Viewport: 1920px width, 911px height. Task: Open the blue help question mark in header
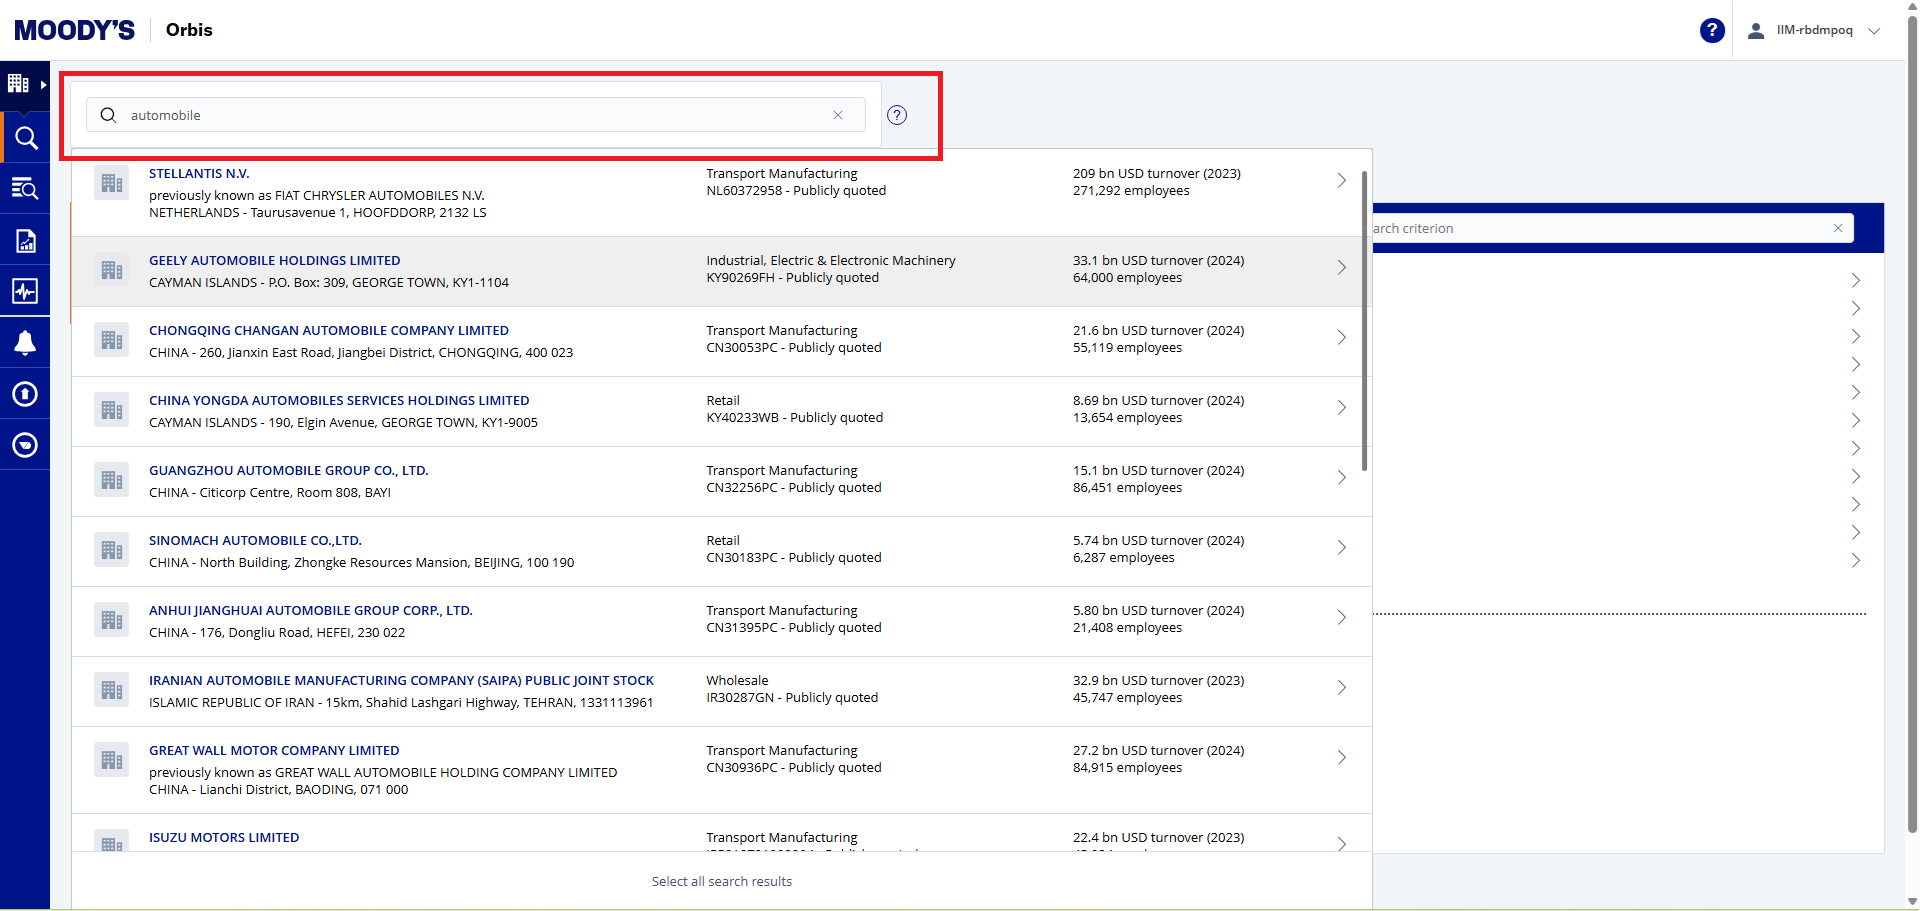coord(1712,31)
